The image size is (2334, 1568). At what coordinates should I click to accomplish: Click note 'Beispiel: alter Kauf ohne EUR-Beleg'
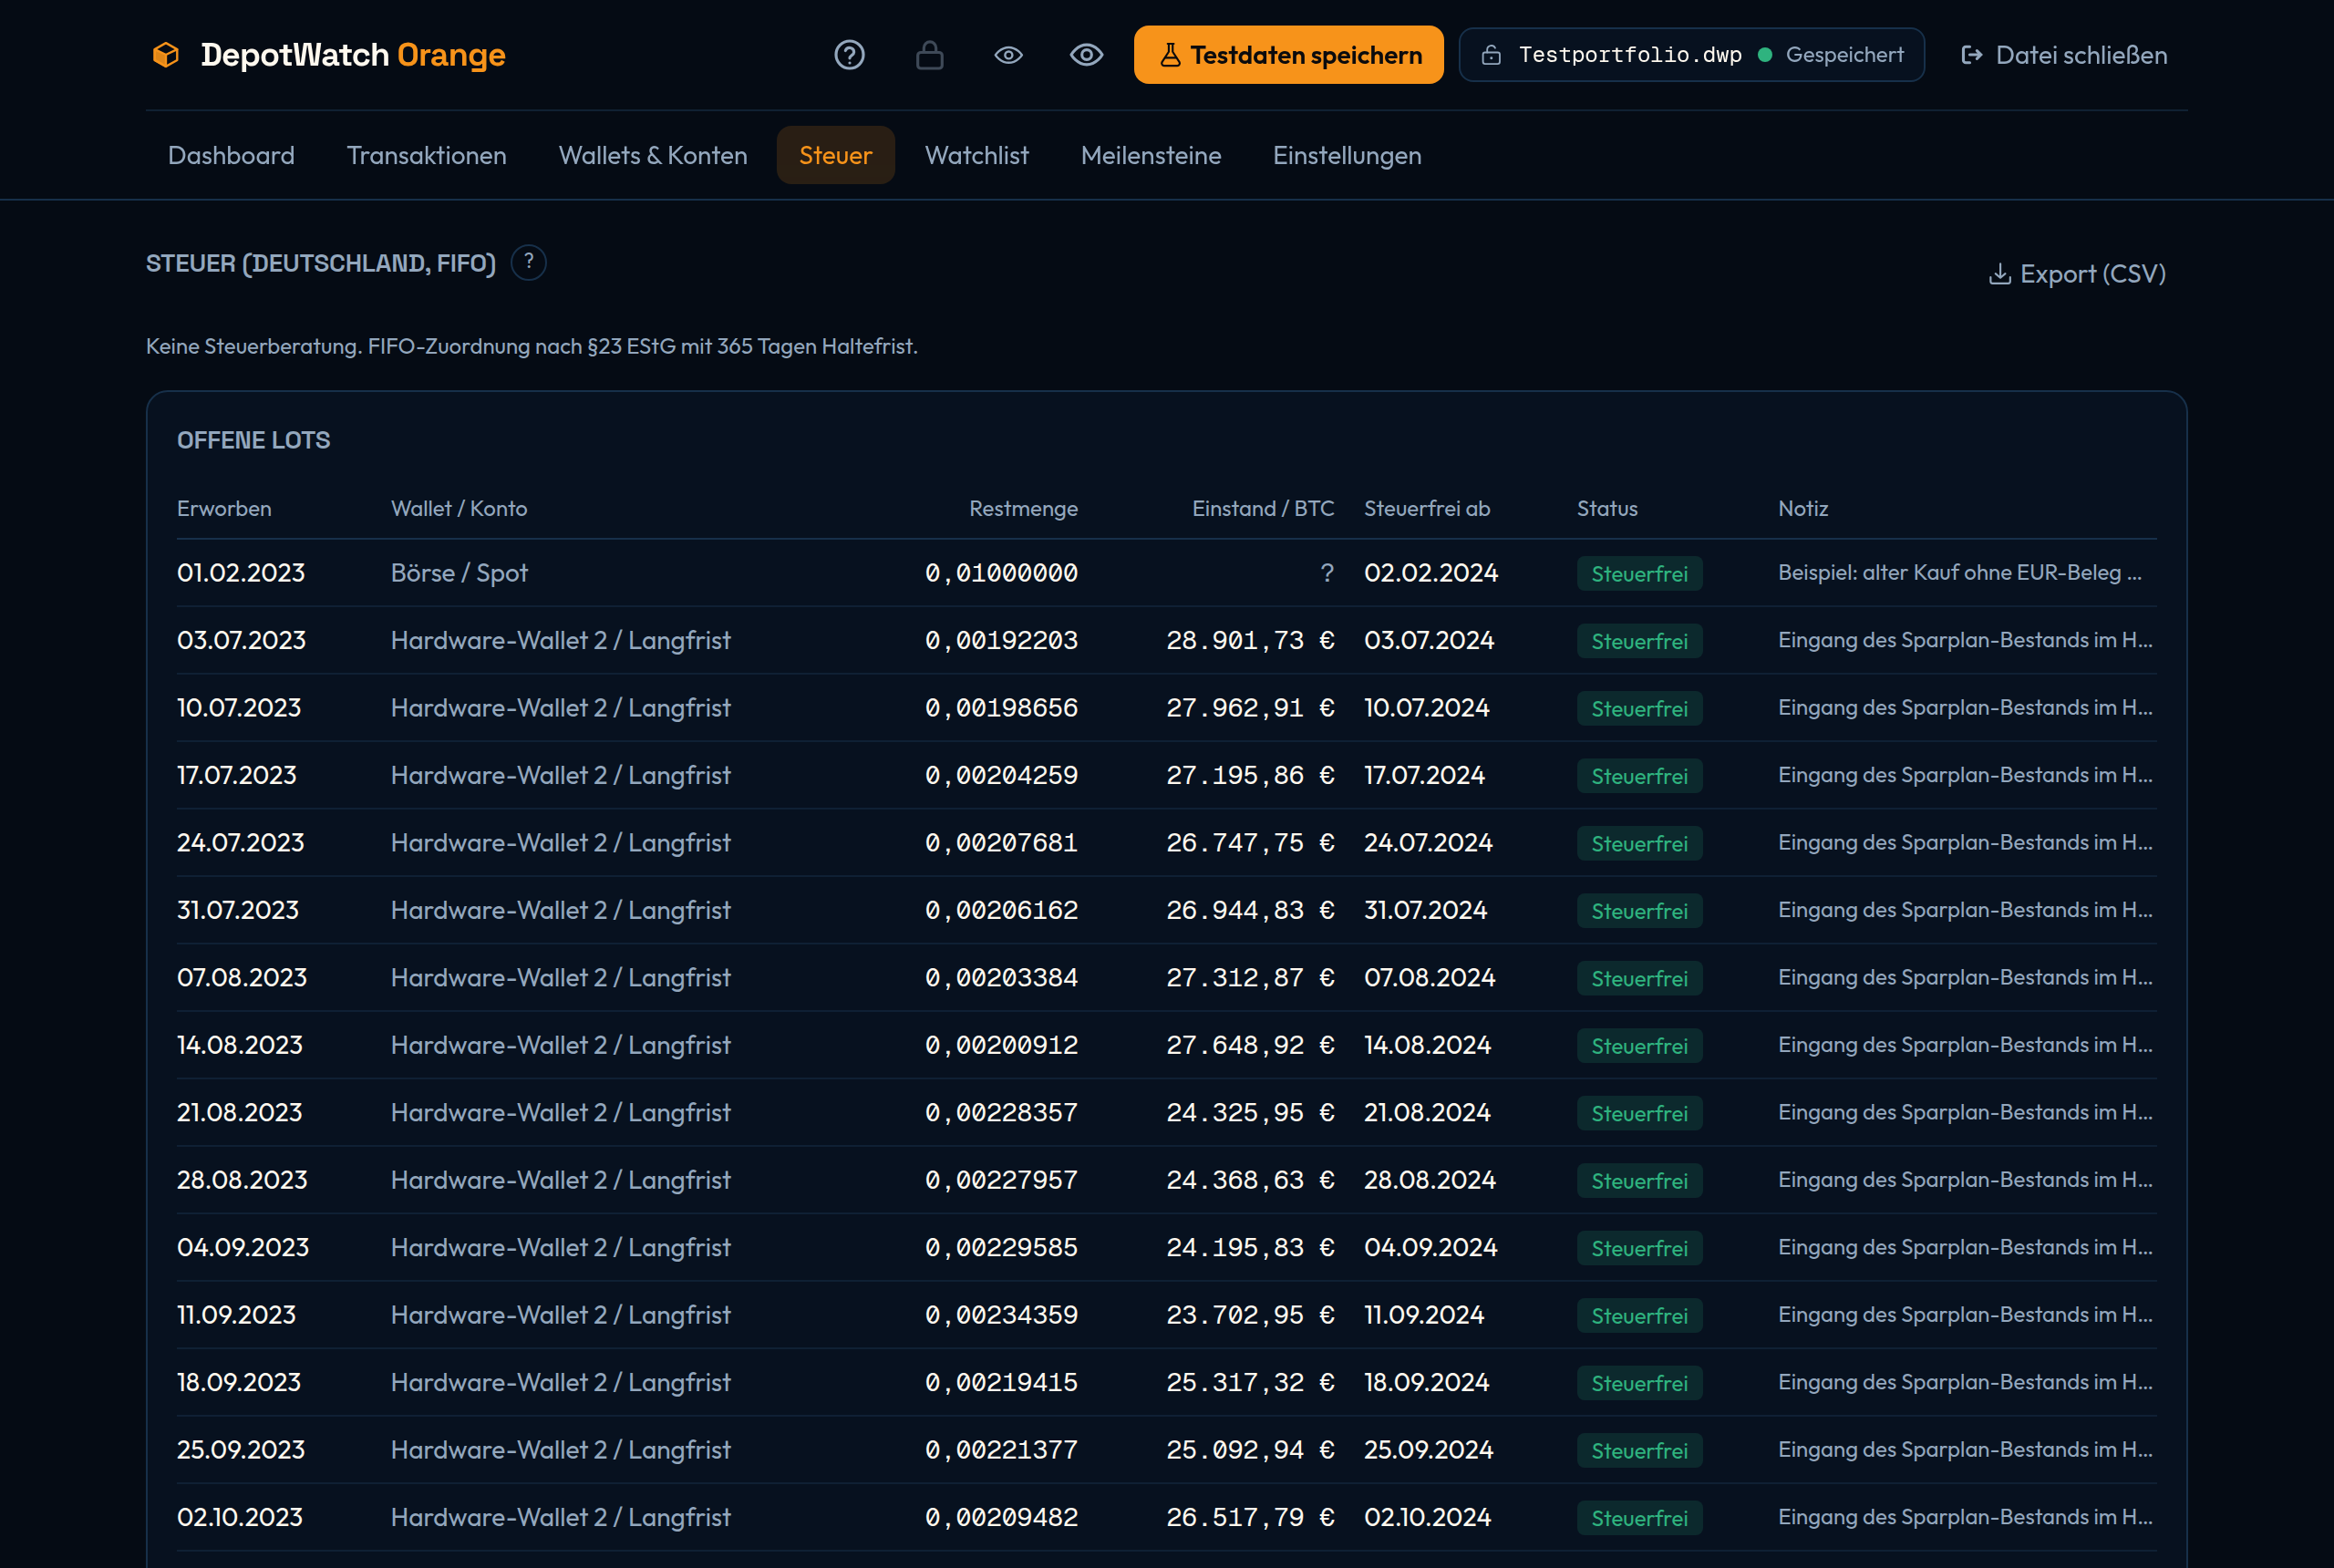(1960, 573)
